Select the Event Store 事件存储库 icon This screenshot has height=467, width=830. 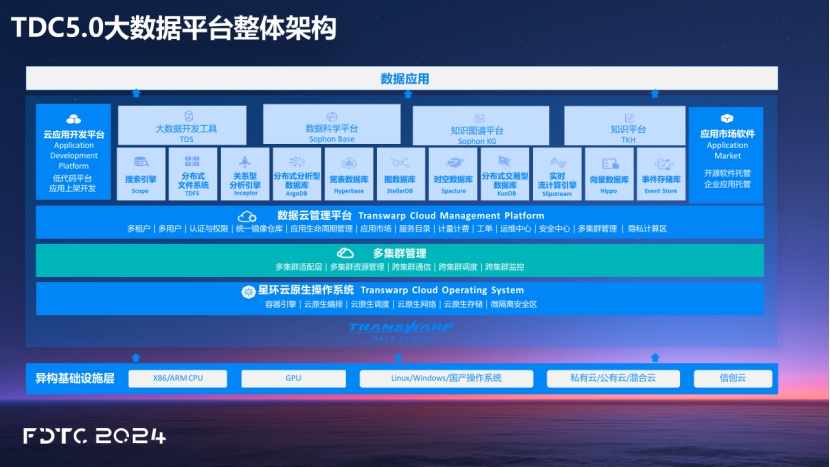[663, 164]
